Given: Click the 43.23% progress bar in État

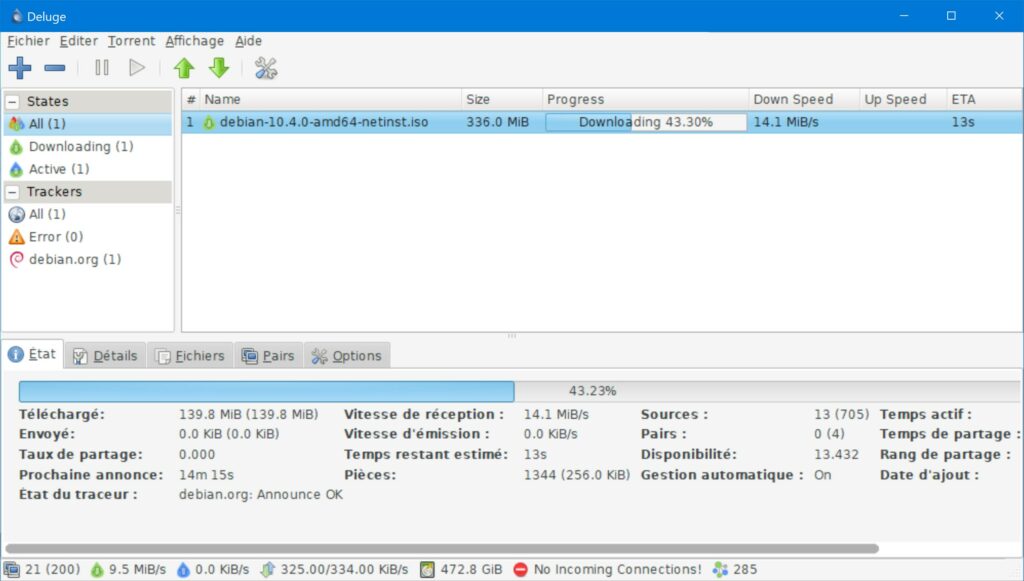Looking at the screenshot, I should (519, 391).
